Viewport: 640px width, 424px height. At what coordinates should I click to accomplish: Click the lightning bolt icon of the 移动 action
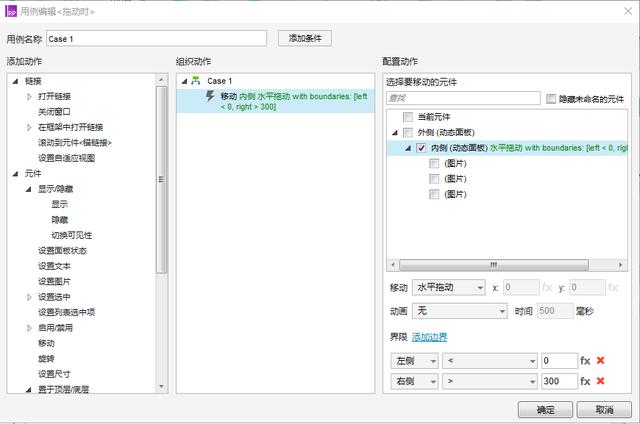pos(209,96)
